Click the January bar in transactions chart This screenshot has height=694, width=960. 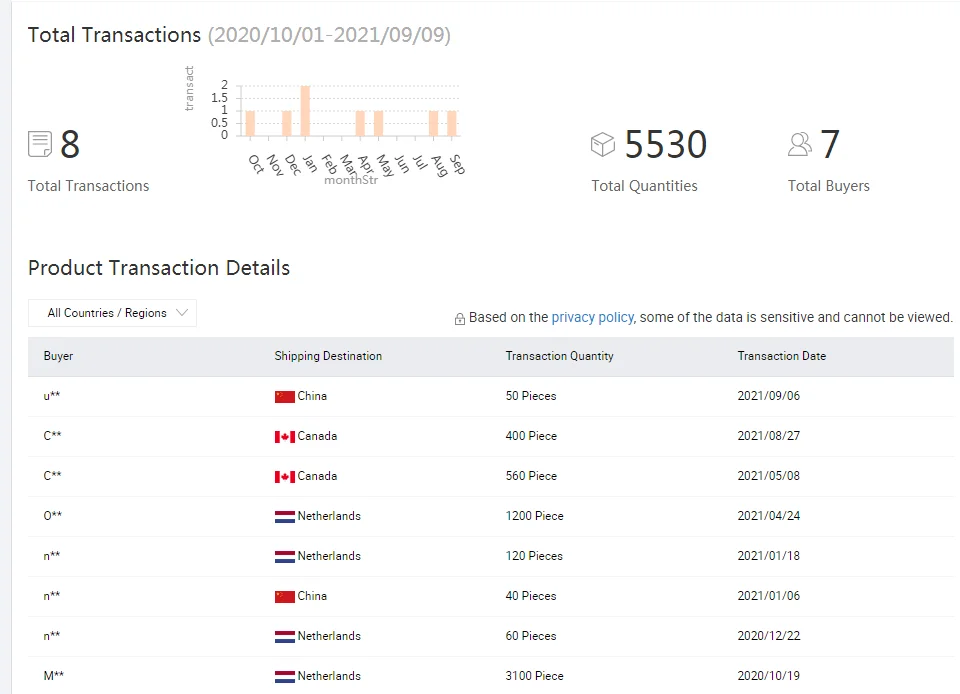(x=305, y=111)
